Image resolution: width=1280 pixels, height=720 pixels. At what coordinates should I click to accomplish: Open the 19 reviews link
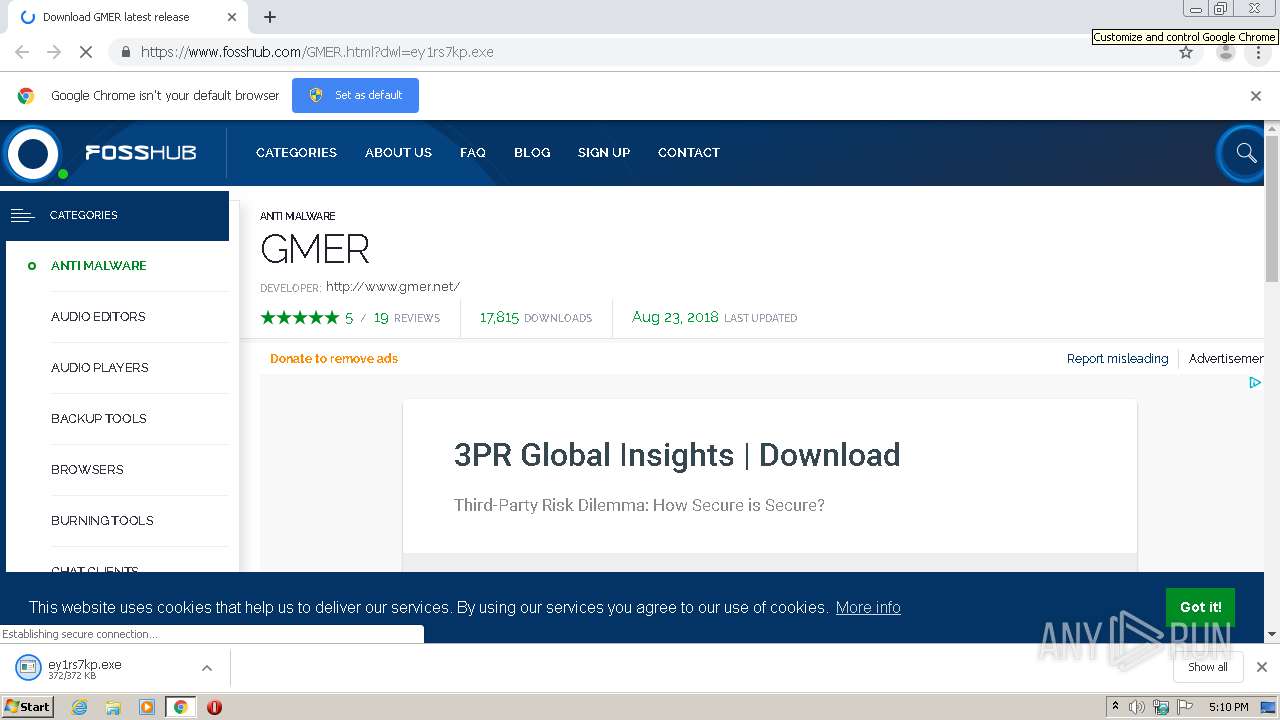(407, 318)
